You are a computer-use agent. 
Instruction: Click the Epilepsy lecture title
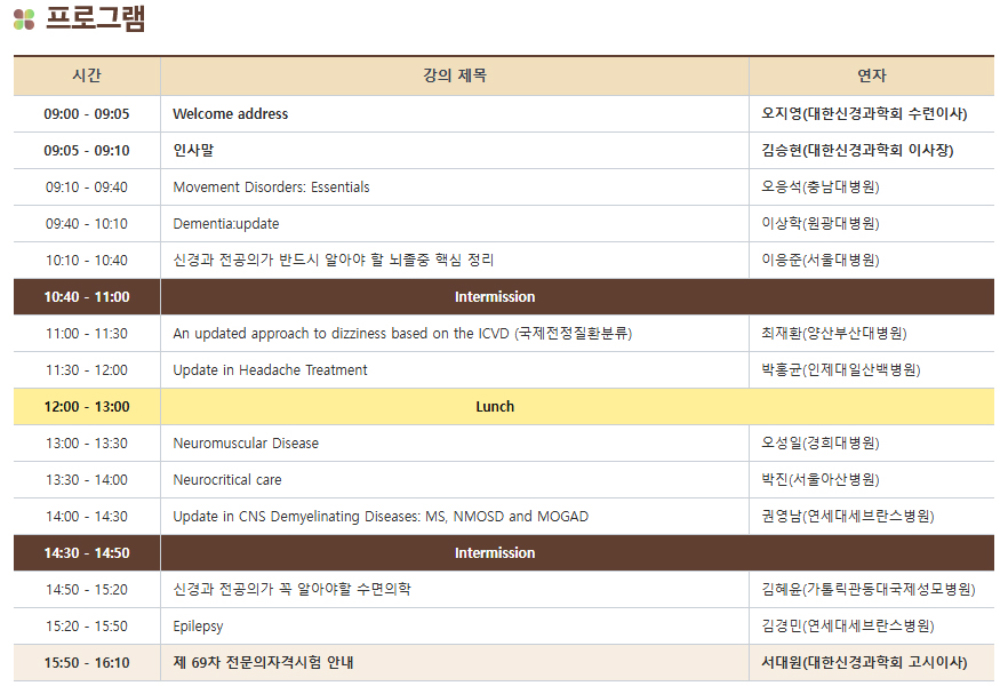click(x=198, y=626)
